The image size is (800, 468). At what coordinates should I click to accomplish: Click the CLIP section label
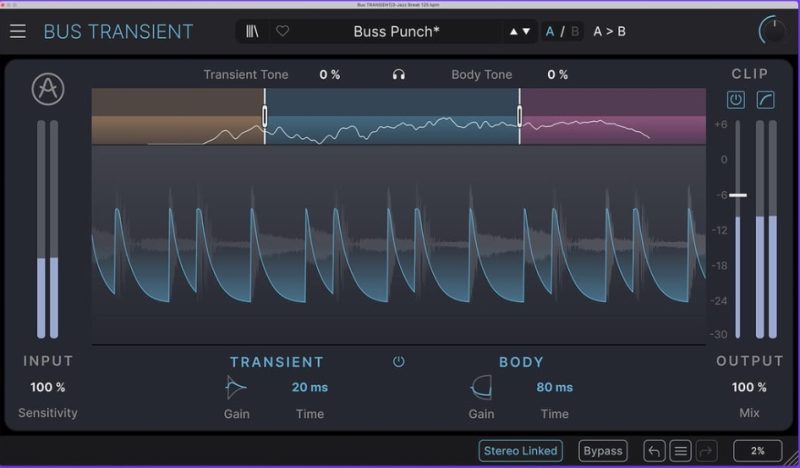point(749,74)
